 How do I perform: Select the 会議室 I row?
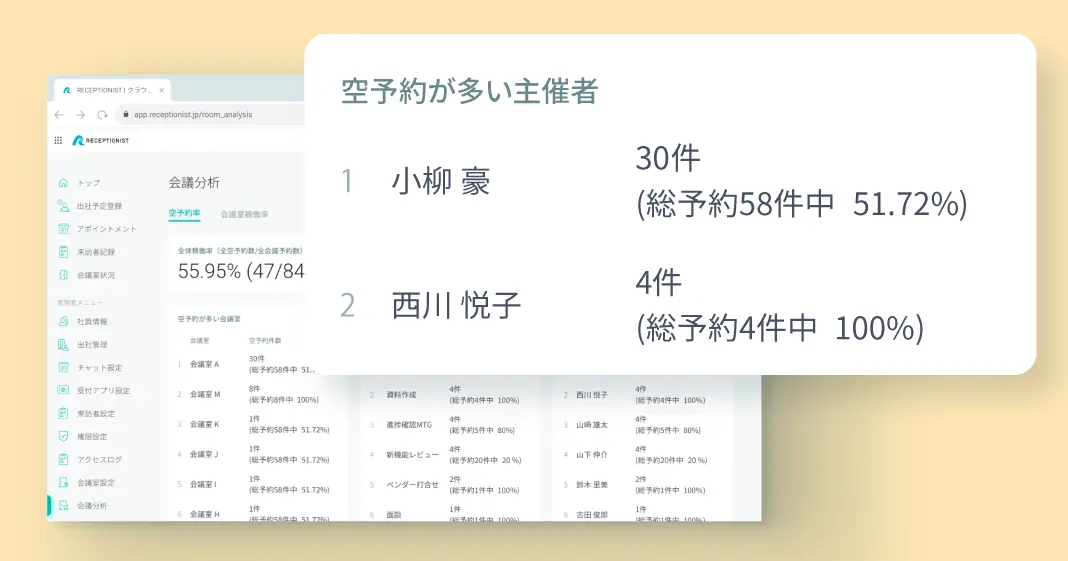point(252,484)
